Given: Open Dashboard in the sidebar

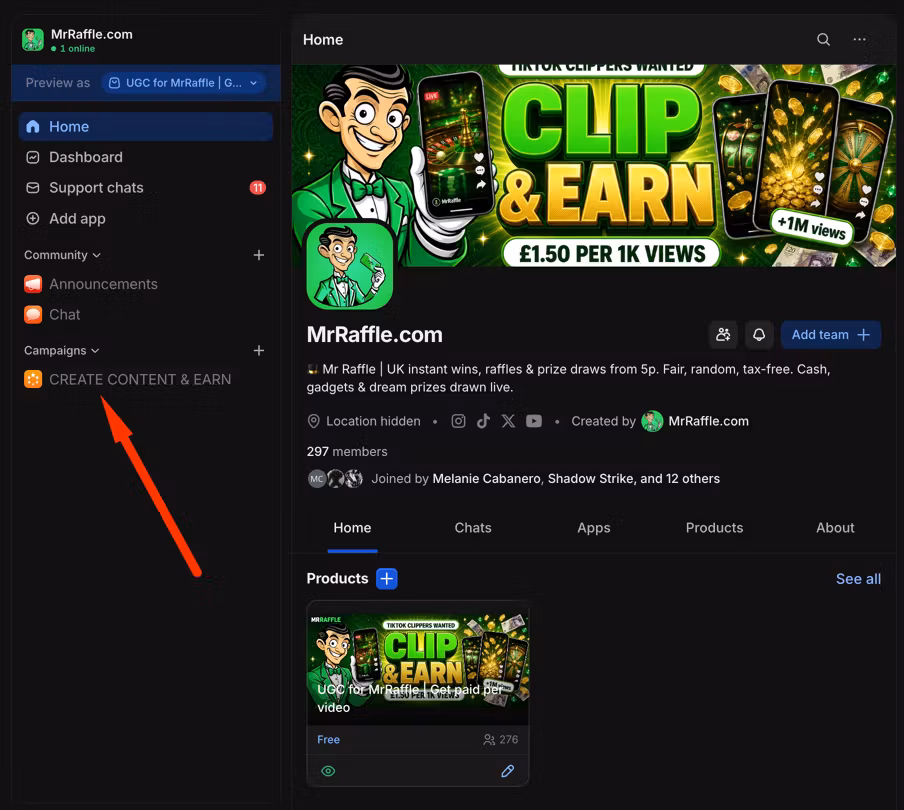Looking at the screenshot, I should click(146, 157).
